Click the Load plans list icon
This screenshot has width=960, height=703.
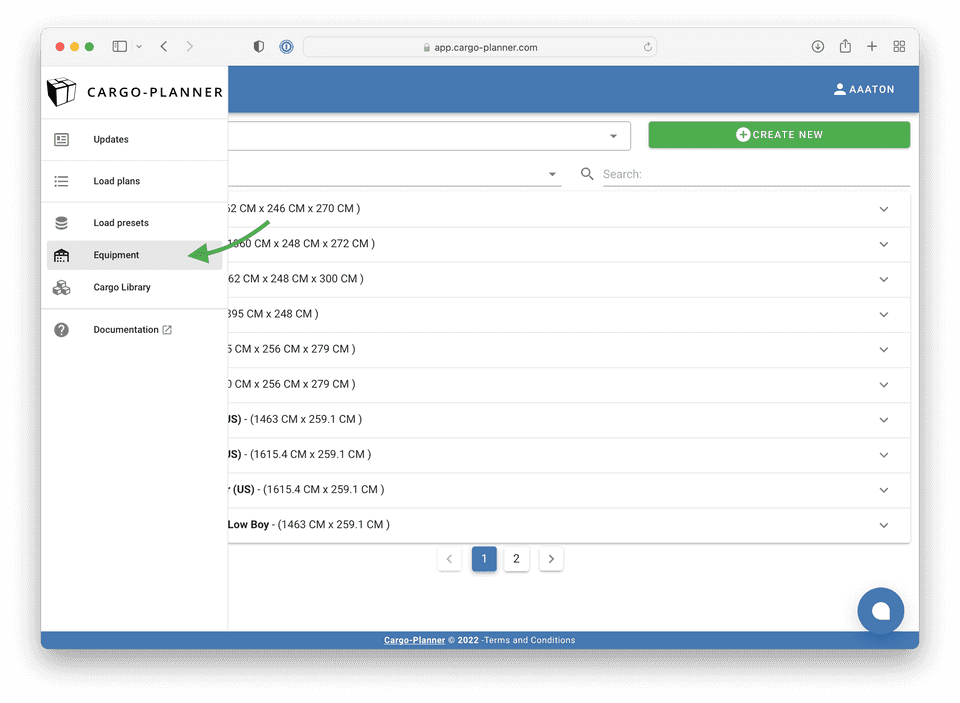(62, 182)
